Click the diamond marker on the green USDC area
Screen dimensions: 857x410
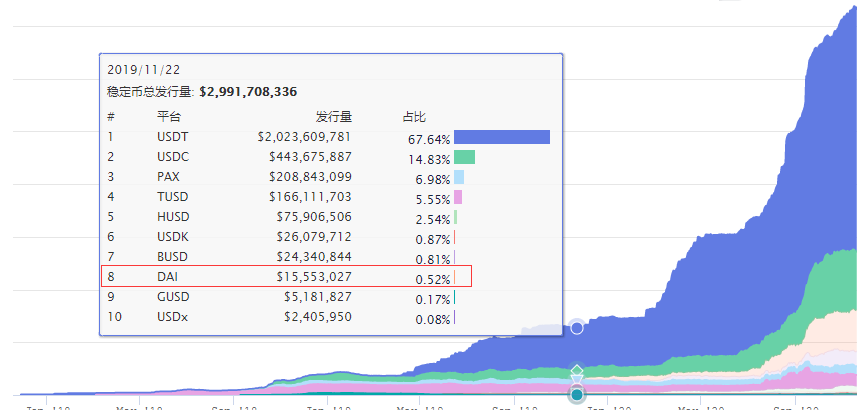[x=577, y=371]
